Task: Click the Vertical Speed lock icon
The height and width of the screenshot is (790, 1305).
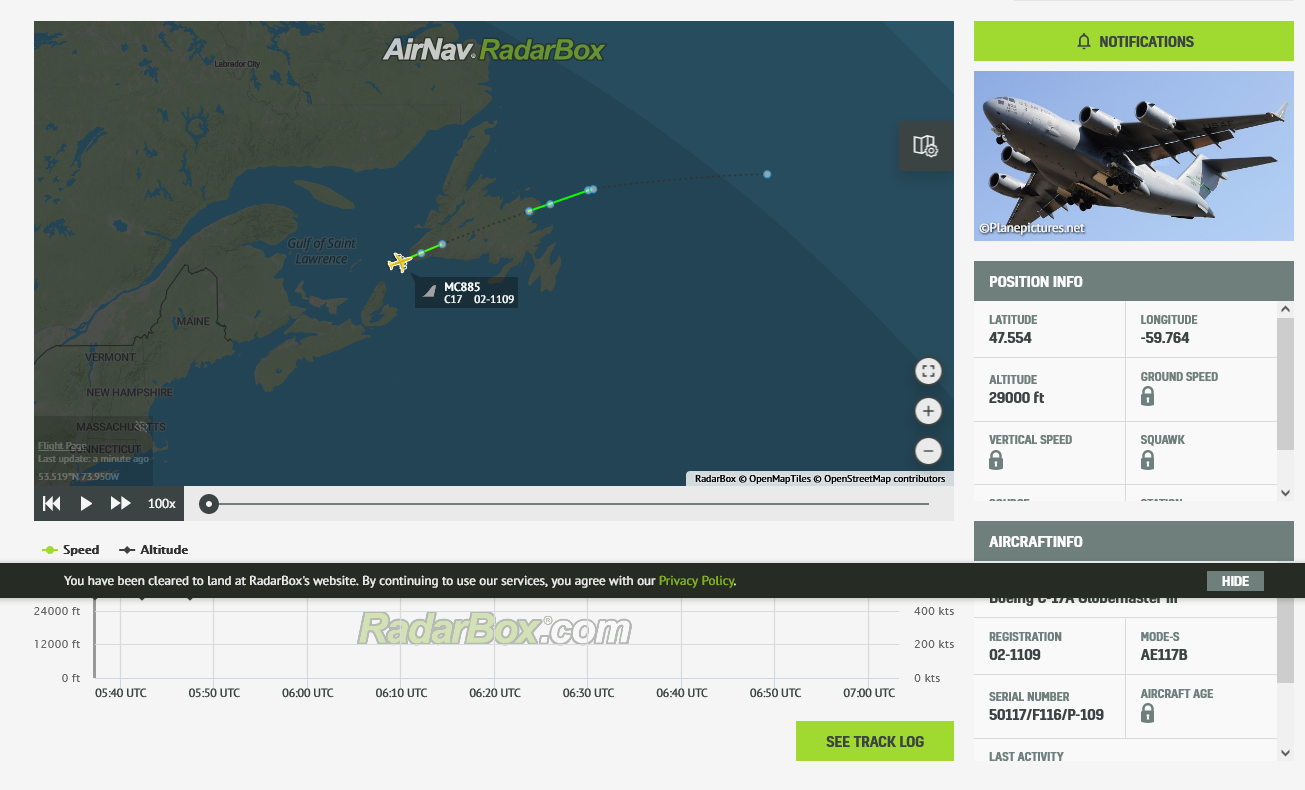Action: [x=996, y=460]
